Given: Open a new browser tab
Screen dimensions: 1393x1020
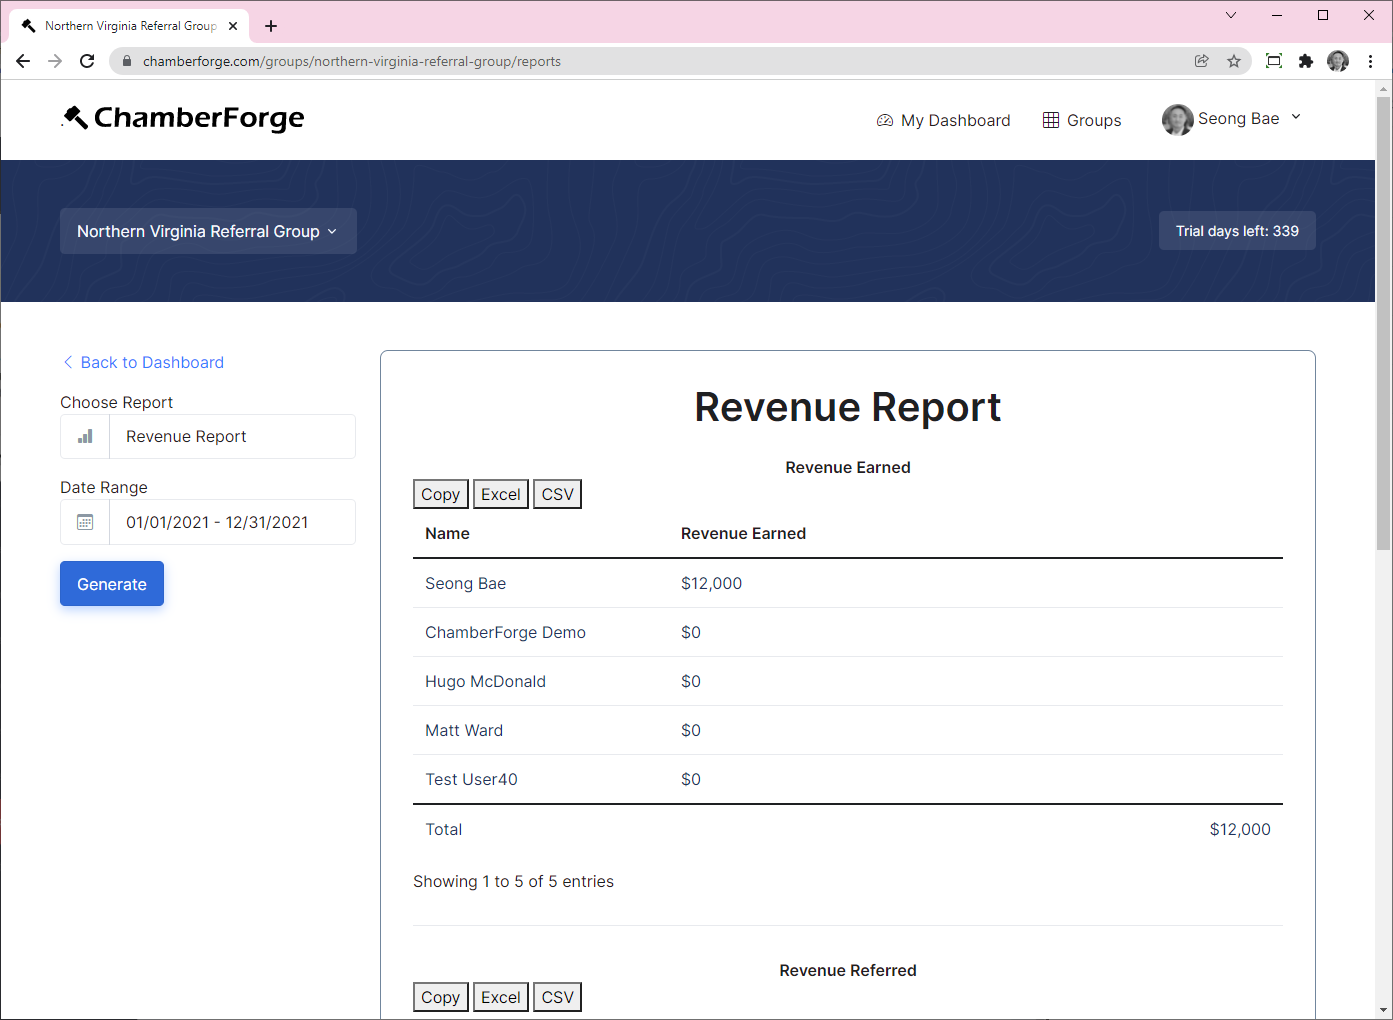Looking at the screenshot, I should (270, 26).
